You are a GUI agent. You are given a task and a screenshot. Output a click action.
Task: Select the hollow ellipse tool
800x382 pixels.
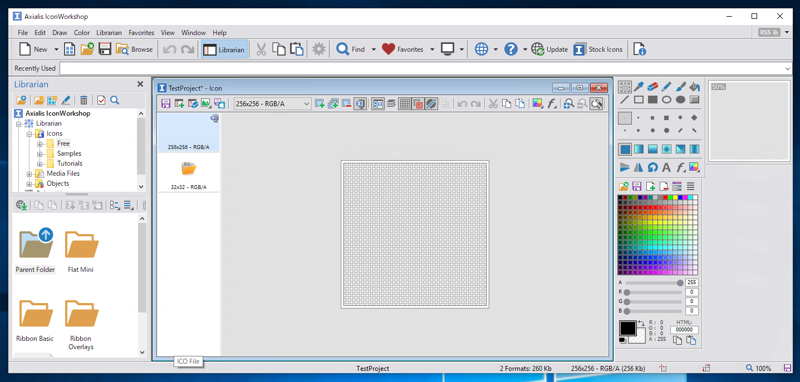666,100
